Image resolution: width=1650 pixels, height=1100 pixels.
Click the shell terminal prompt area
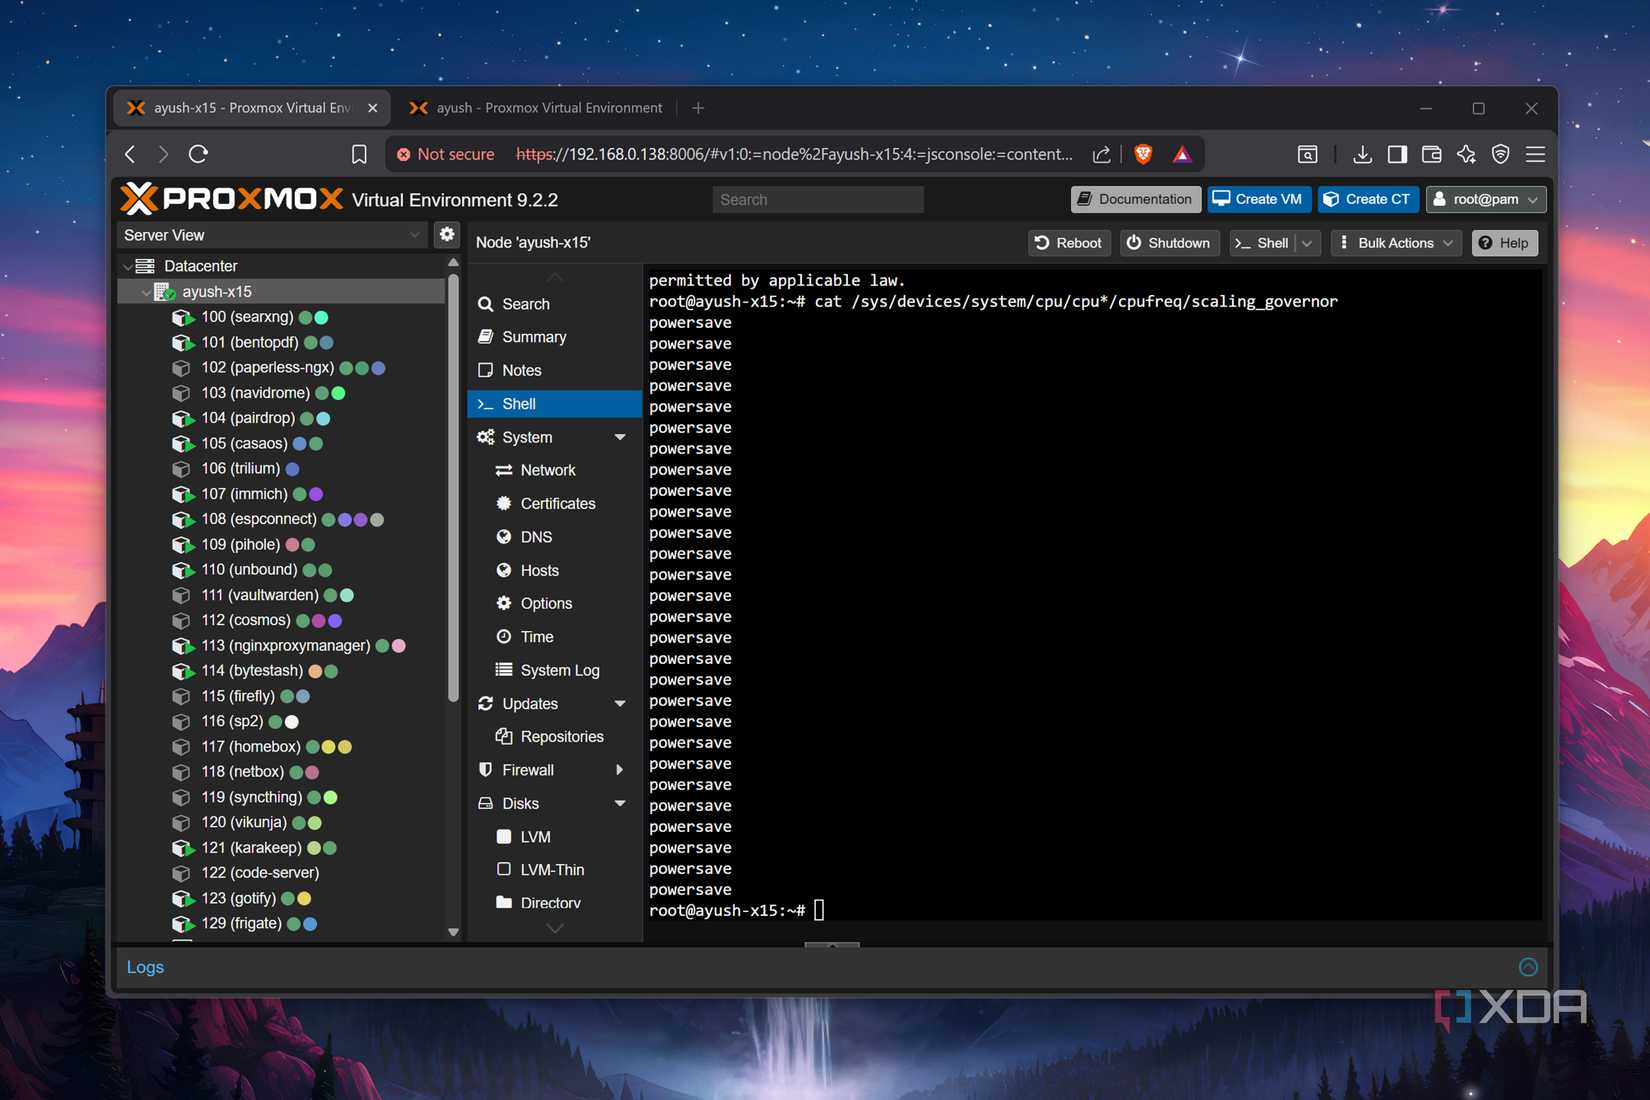[x=819, y=910]
